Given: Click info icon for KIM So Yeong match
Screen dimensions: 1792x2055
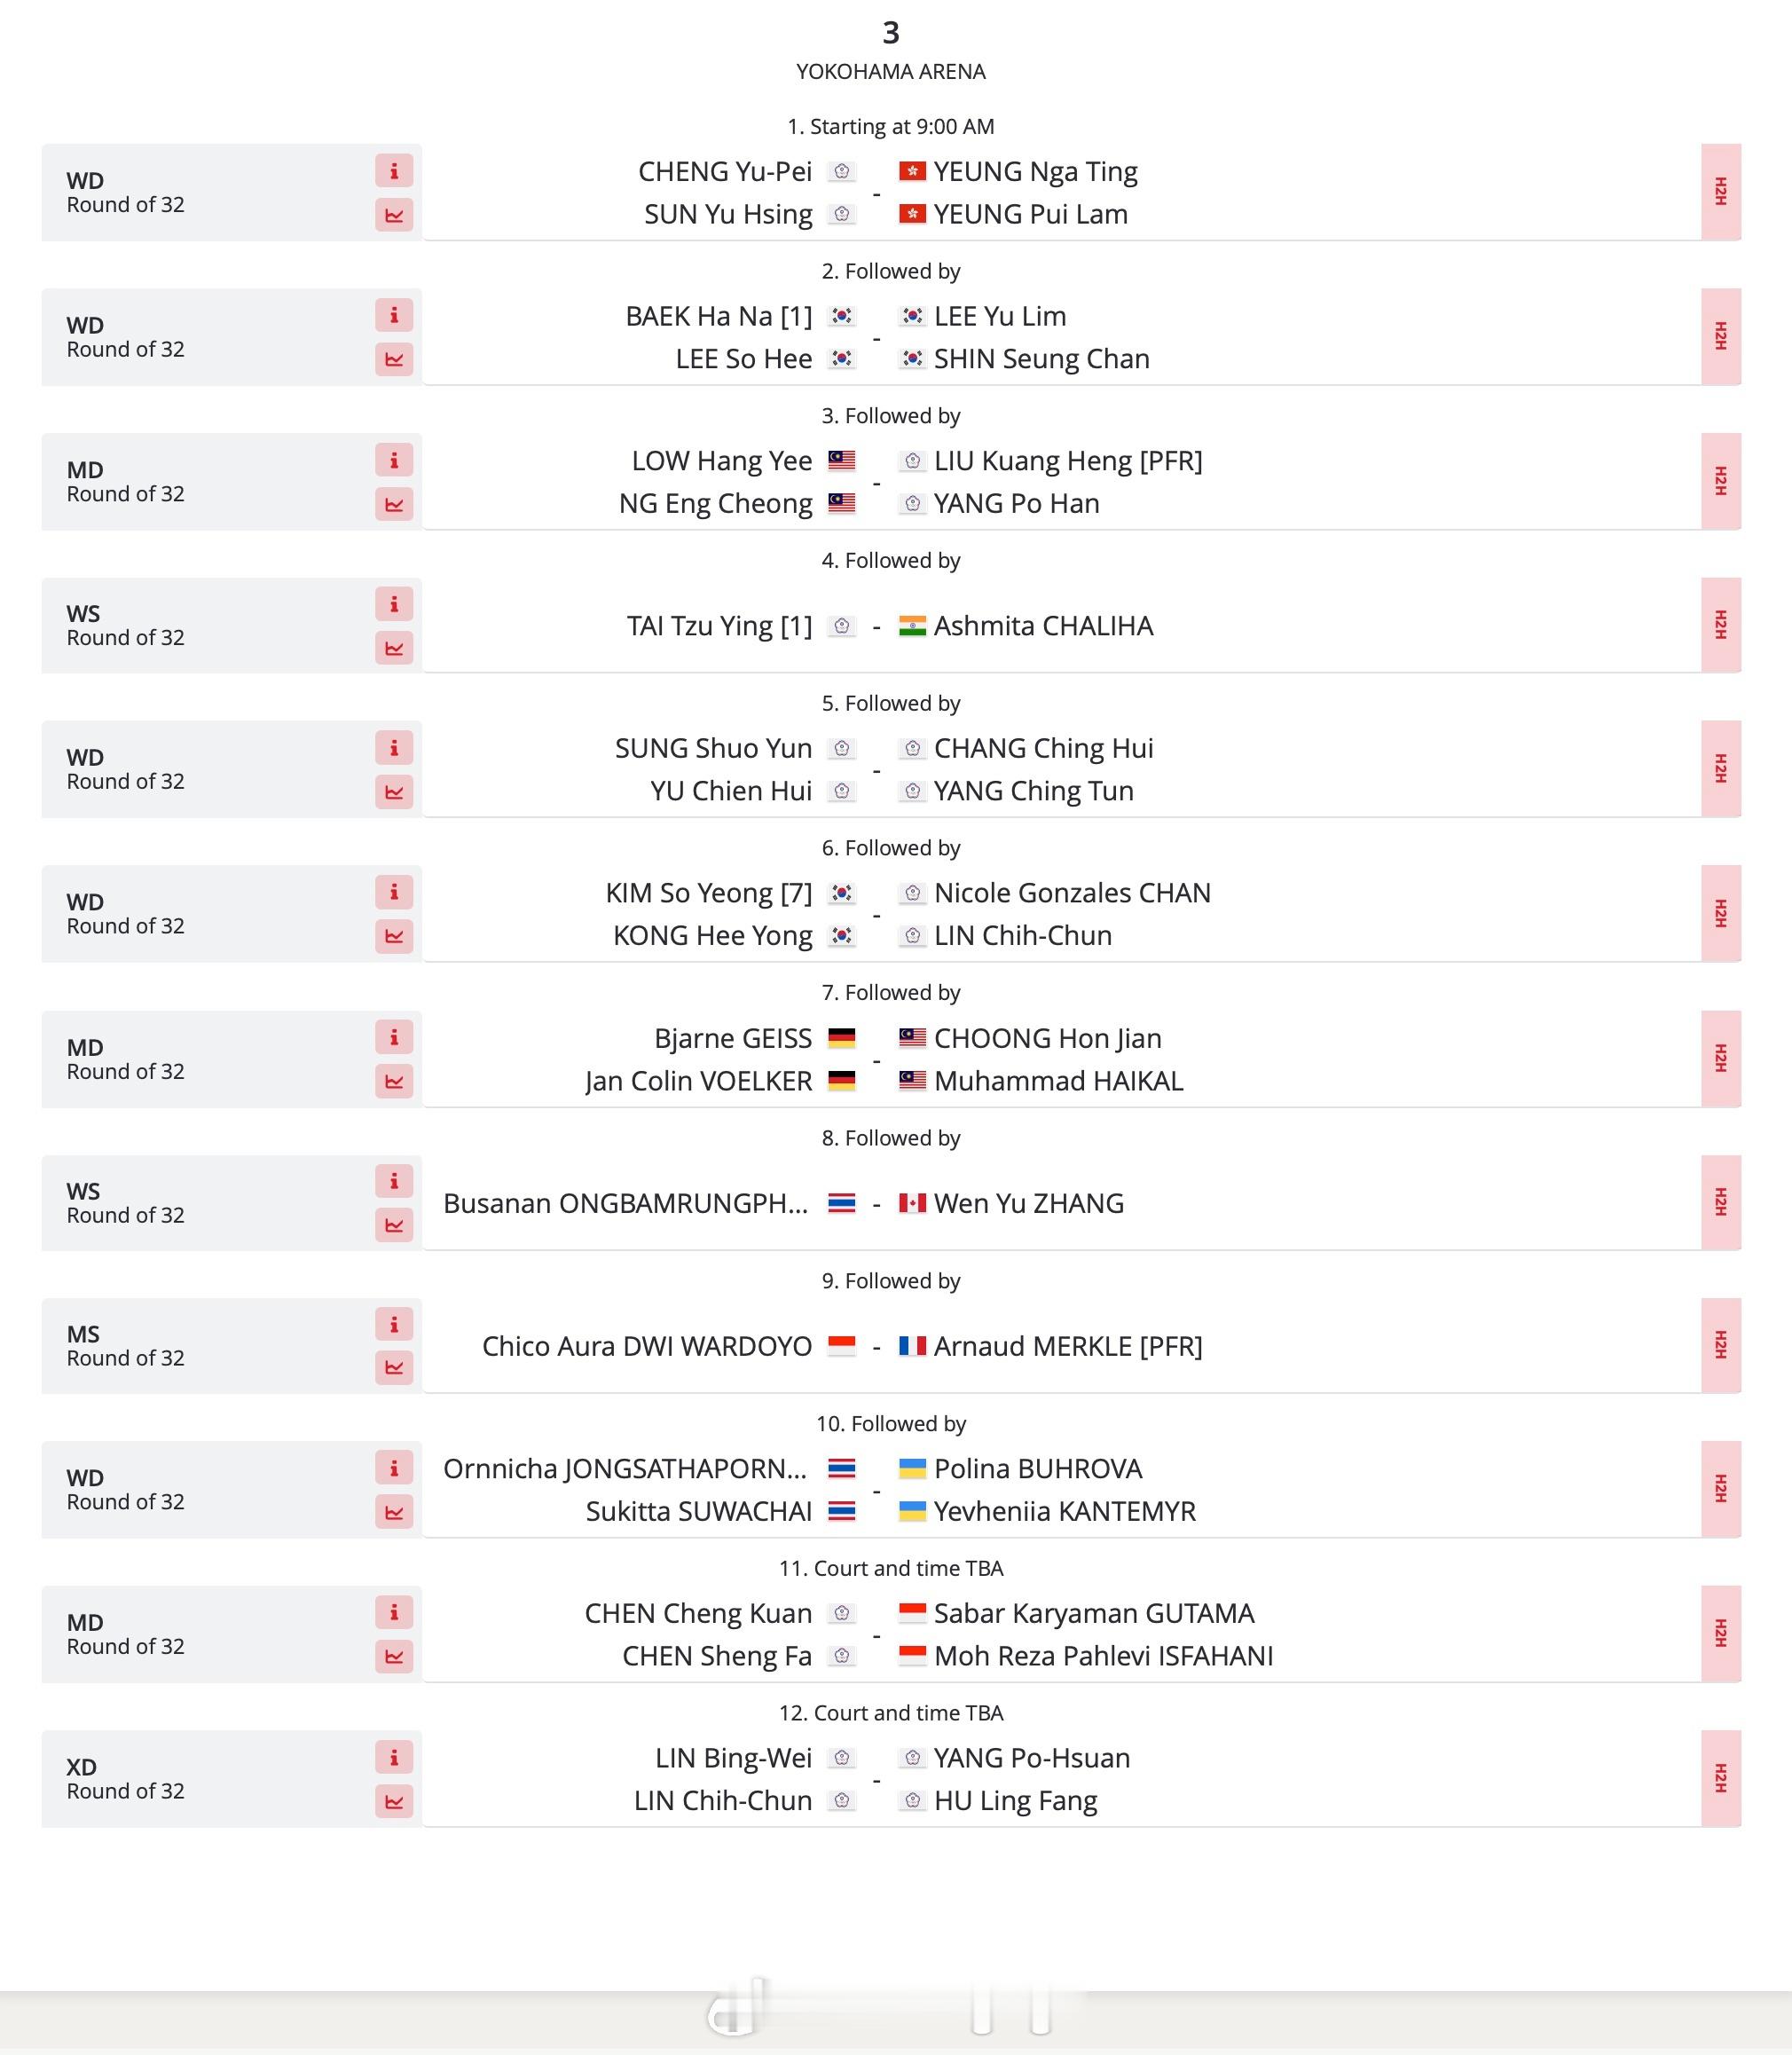Looking at the screenshot, I should pos(394,892).
